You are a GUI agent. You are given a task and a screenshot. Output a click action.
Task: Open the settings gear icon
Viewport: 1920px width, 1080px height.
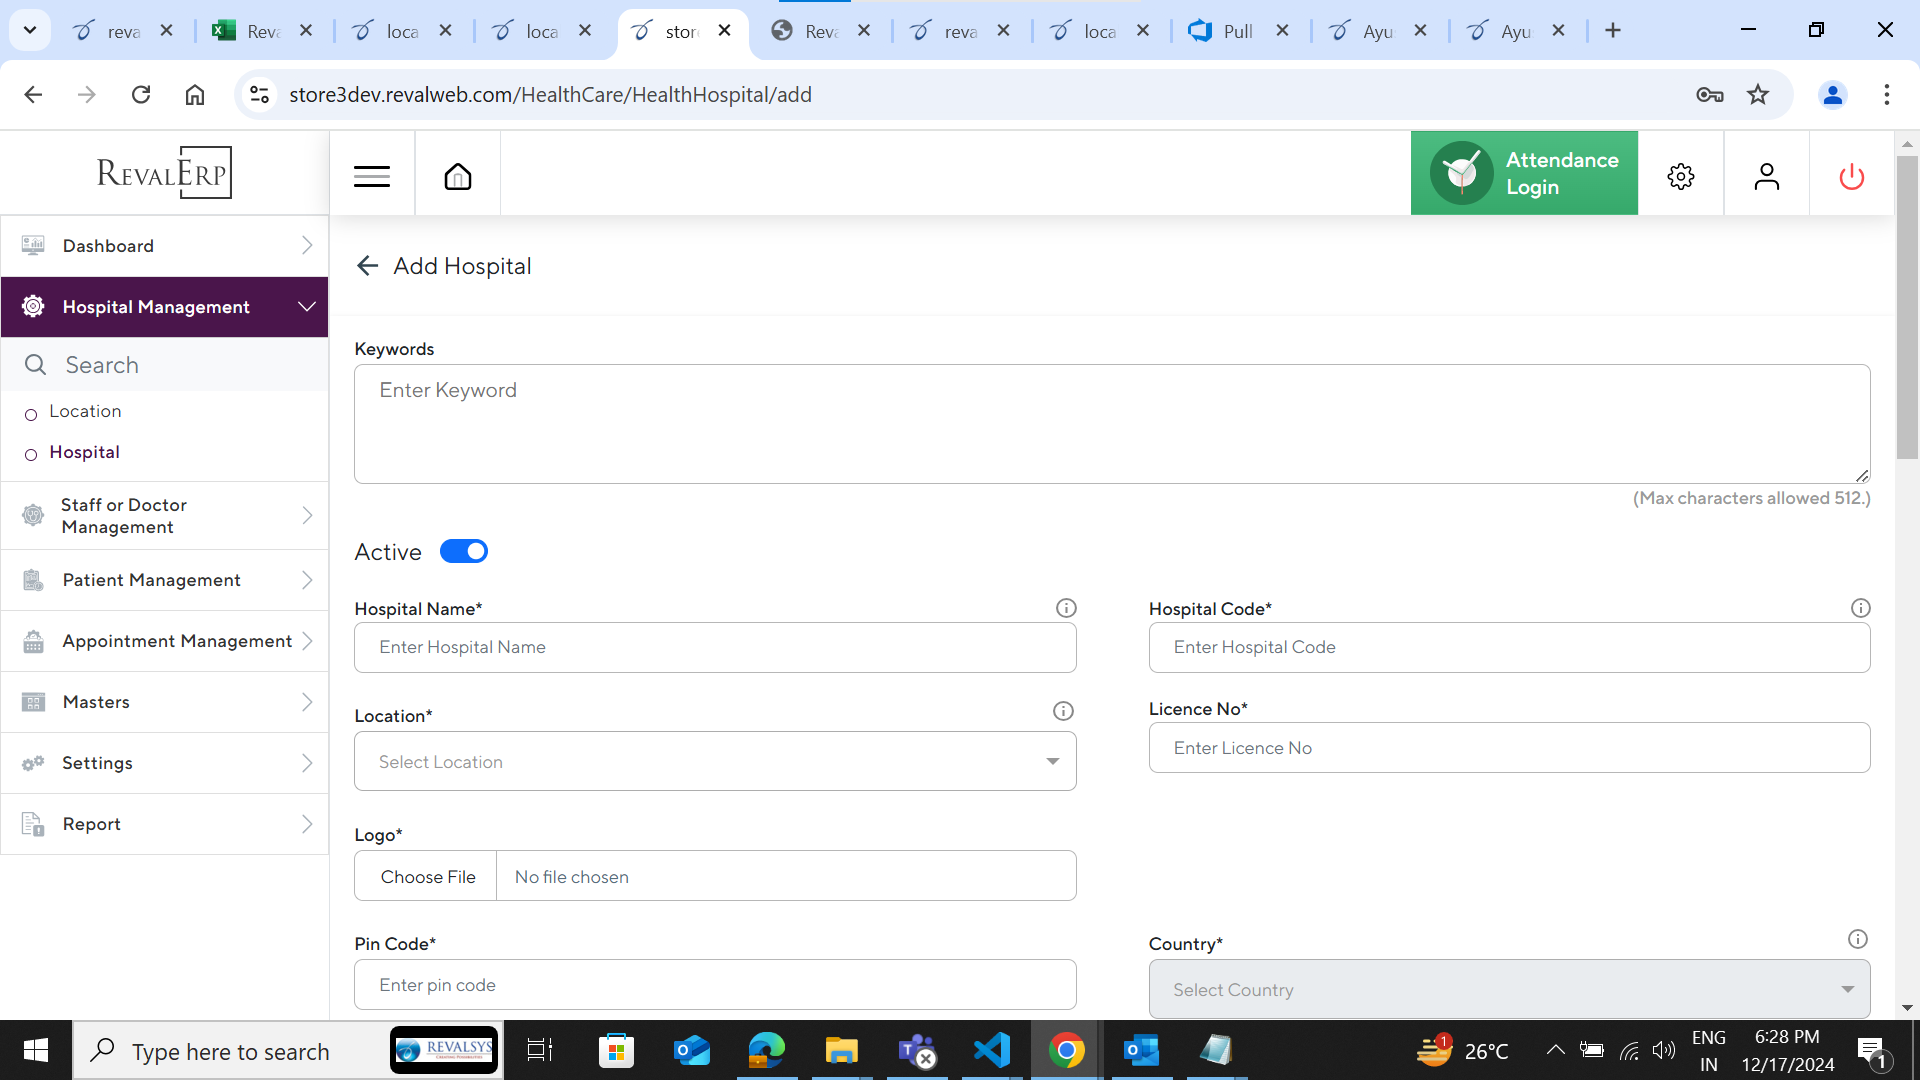(x=1681, y=177)
